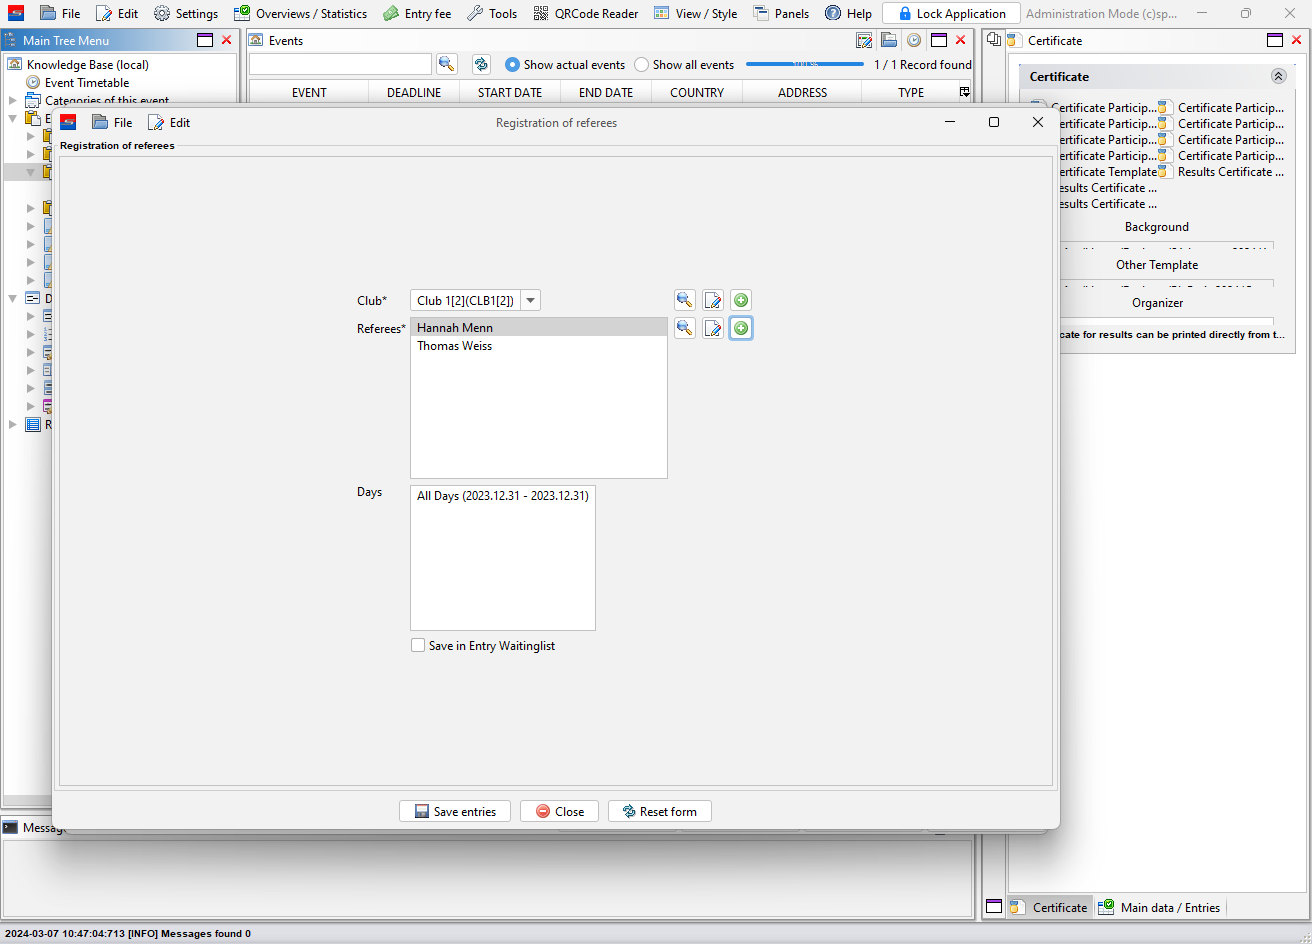1312x945 pixels.
Task: Click the Events search input field
Action: (340, 64)
